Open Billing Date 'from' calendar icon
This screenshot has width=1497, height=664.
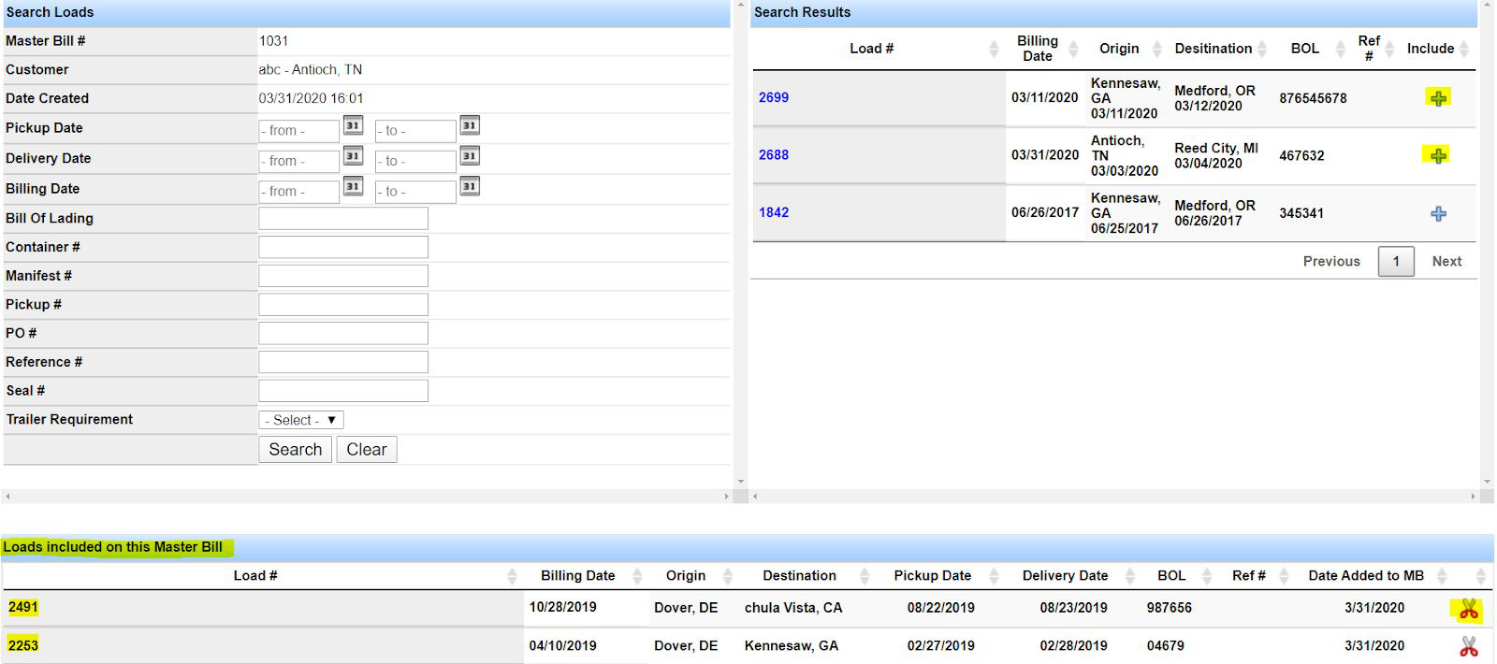[353, 186]
